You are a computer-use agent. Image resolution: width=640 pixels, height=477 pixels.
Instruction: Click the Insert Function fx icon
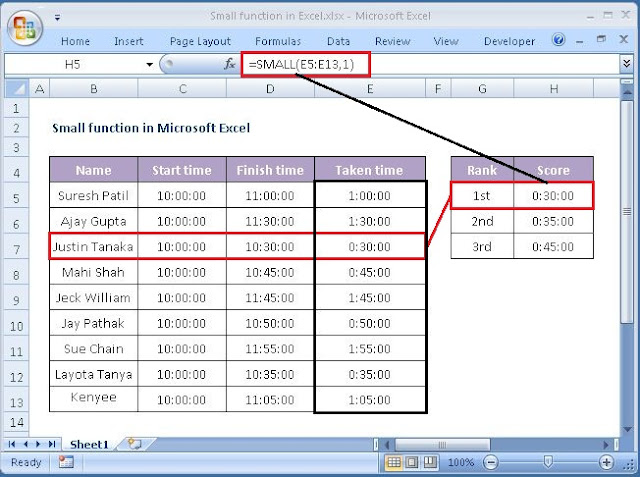230,64
